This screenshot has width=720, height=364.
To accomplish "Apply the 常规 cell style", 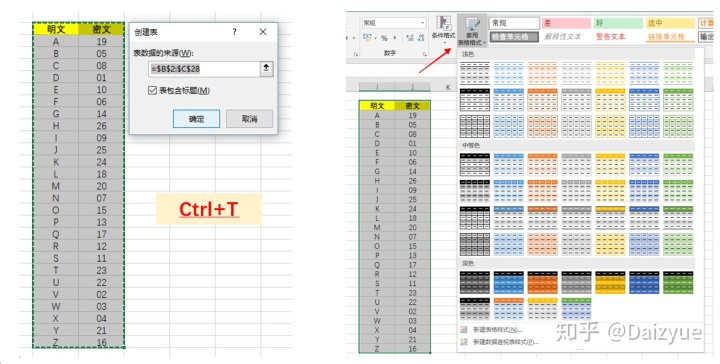I will [514, 23].
